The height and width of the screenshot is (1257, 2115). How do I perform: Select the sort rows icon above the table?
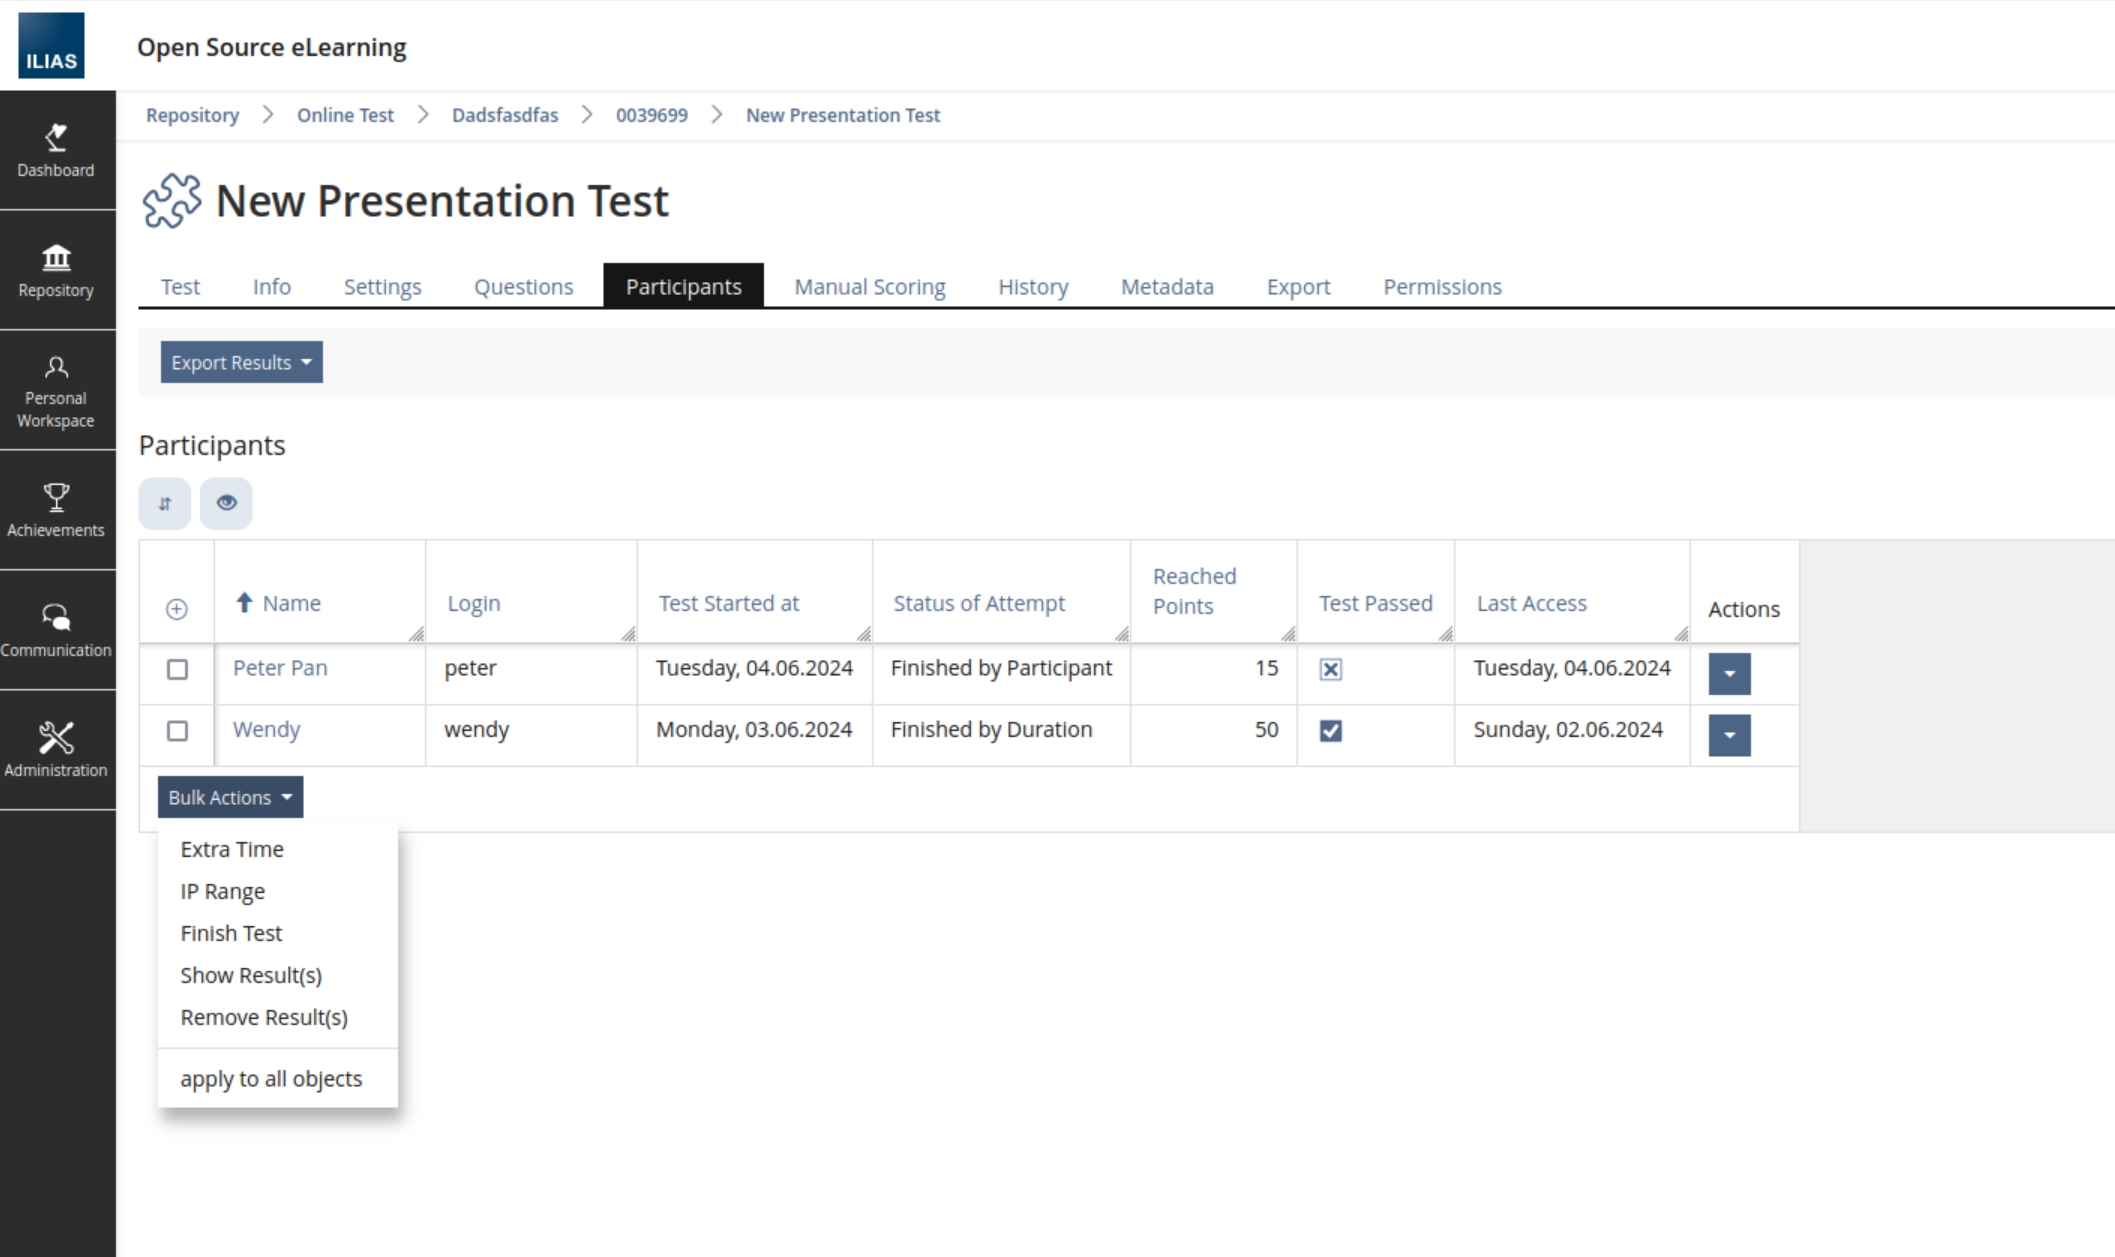coord(164,503)
